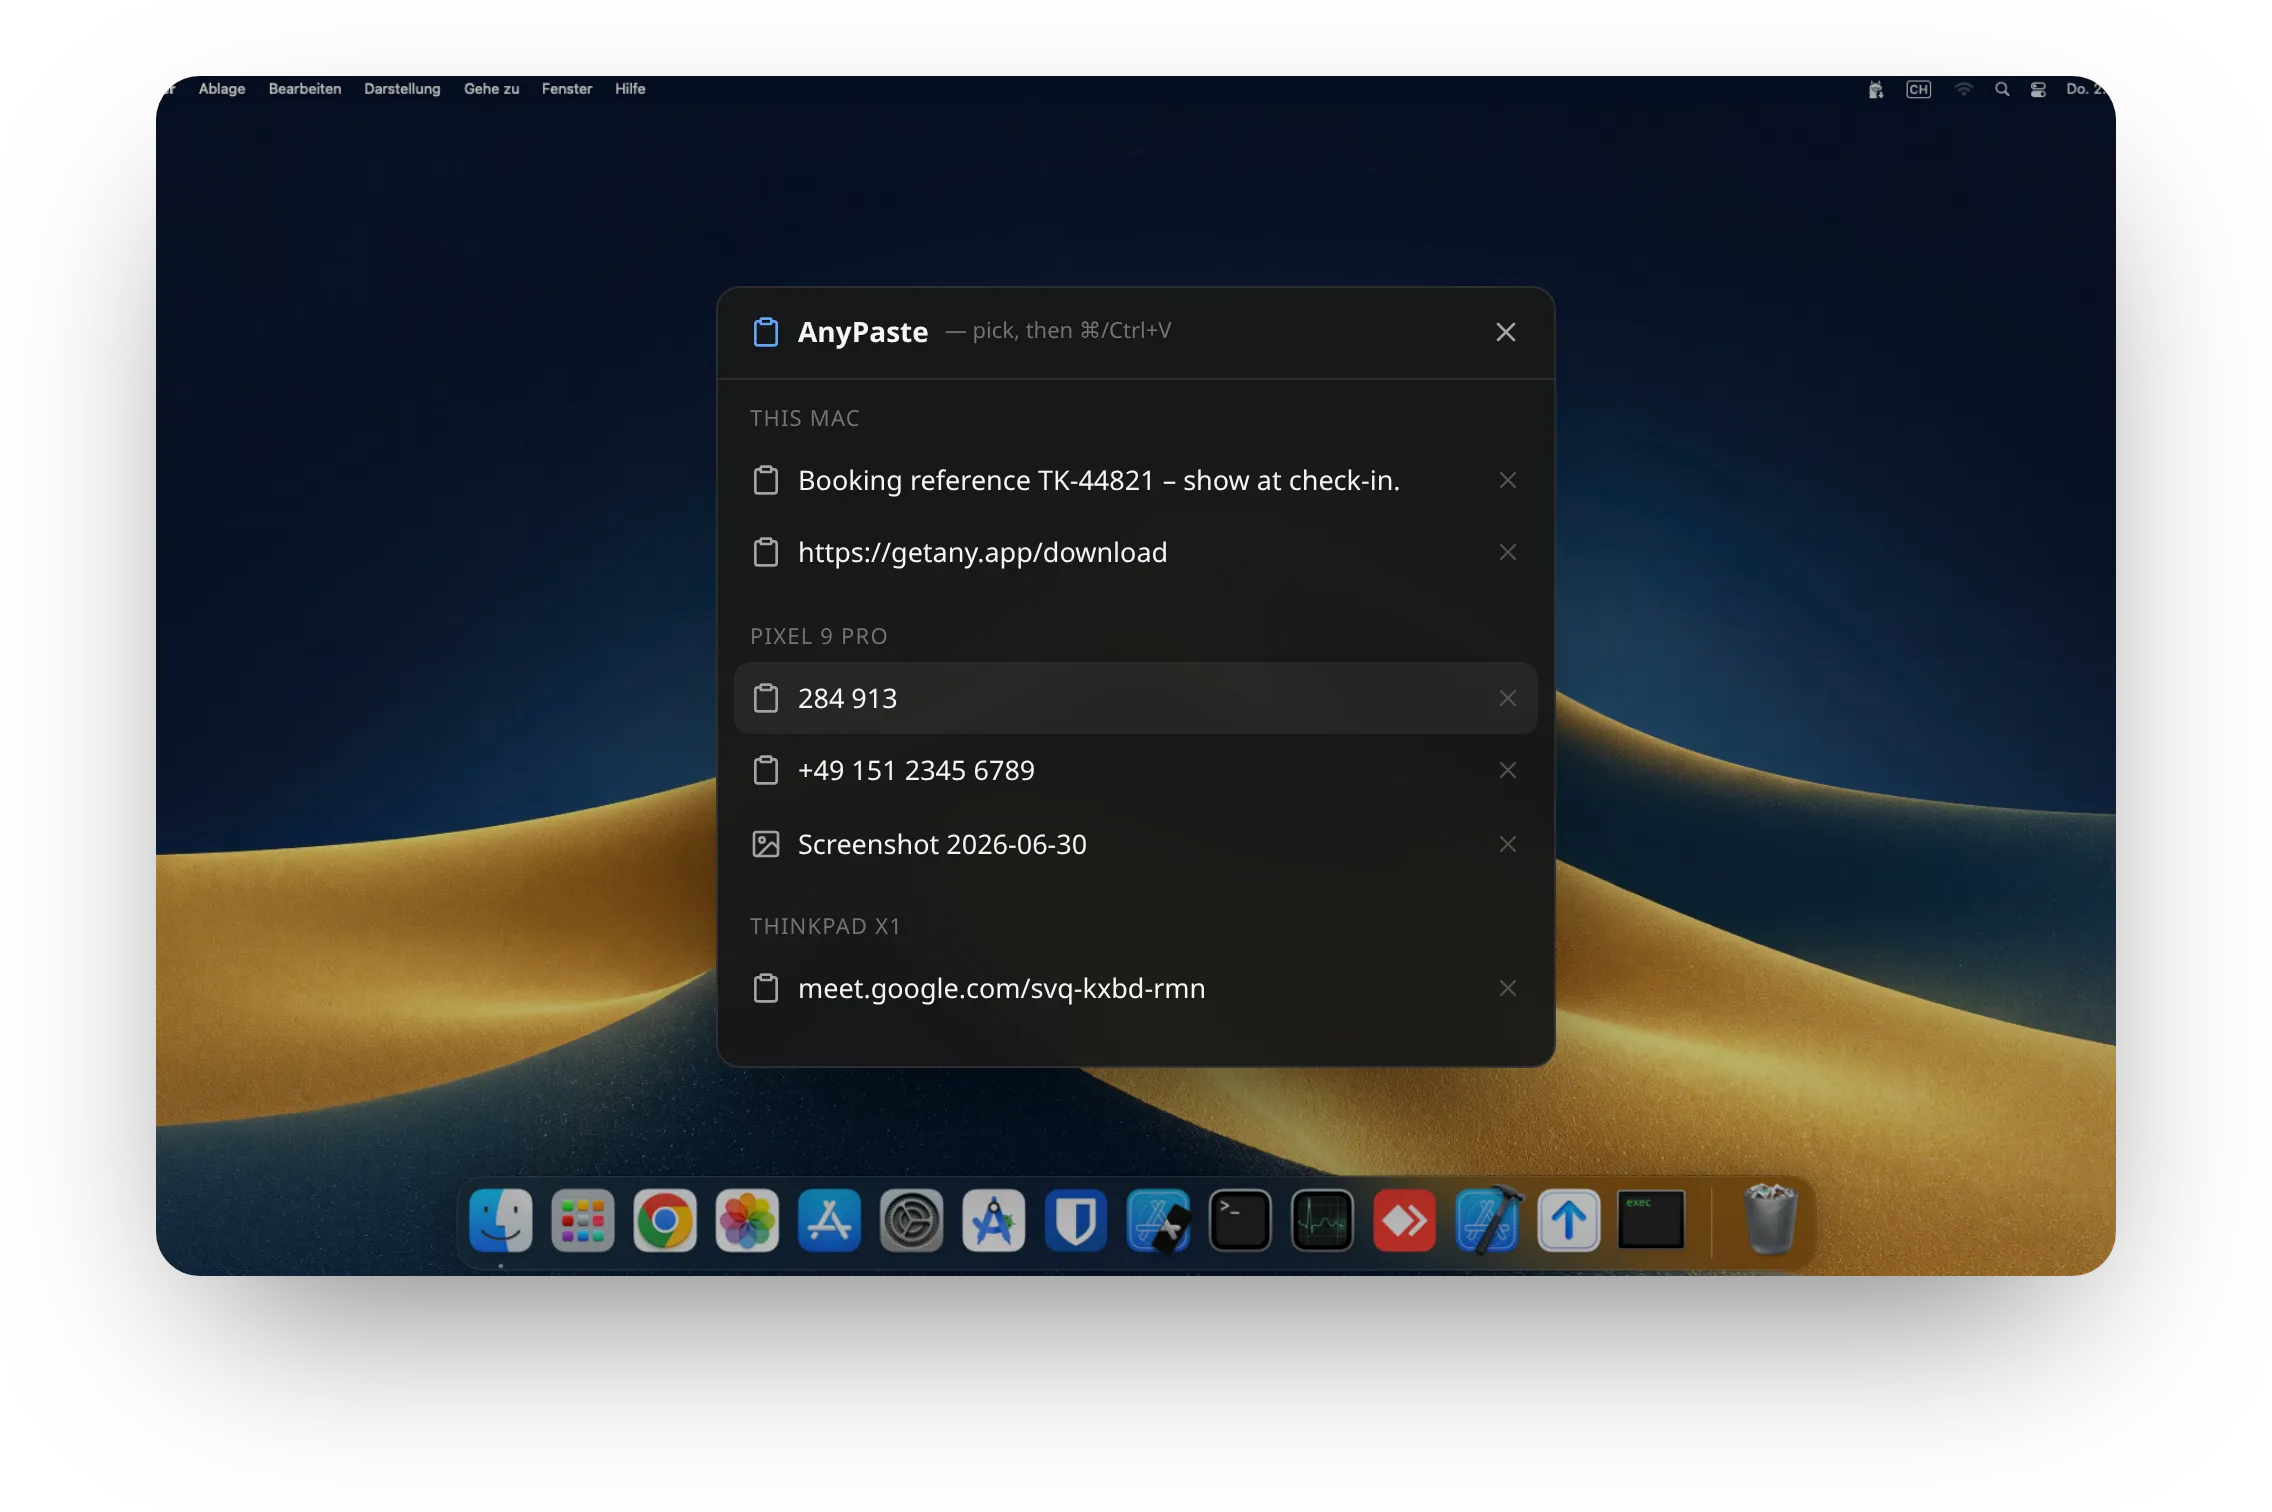The height and width of the screenshot is (1512, 2272).
Task: Click the Spotlight search icon in menu bar
Action: pos(2002,89)
